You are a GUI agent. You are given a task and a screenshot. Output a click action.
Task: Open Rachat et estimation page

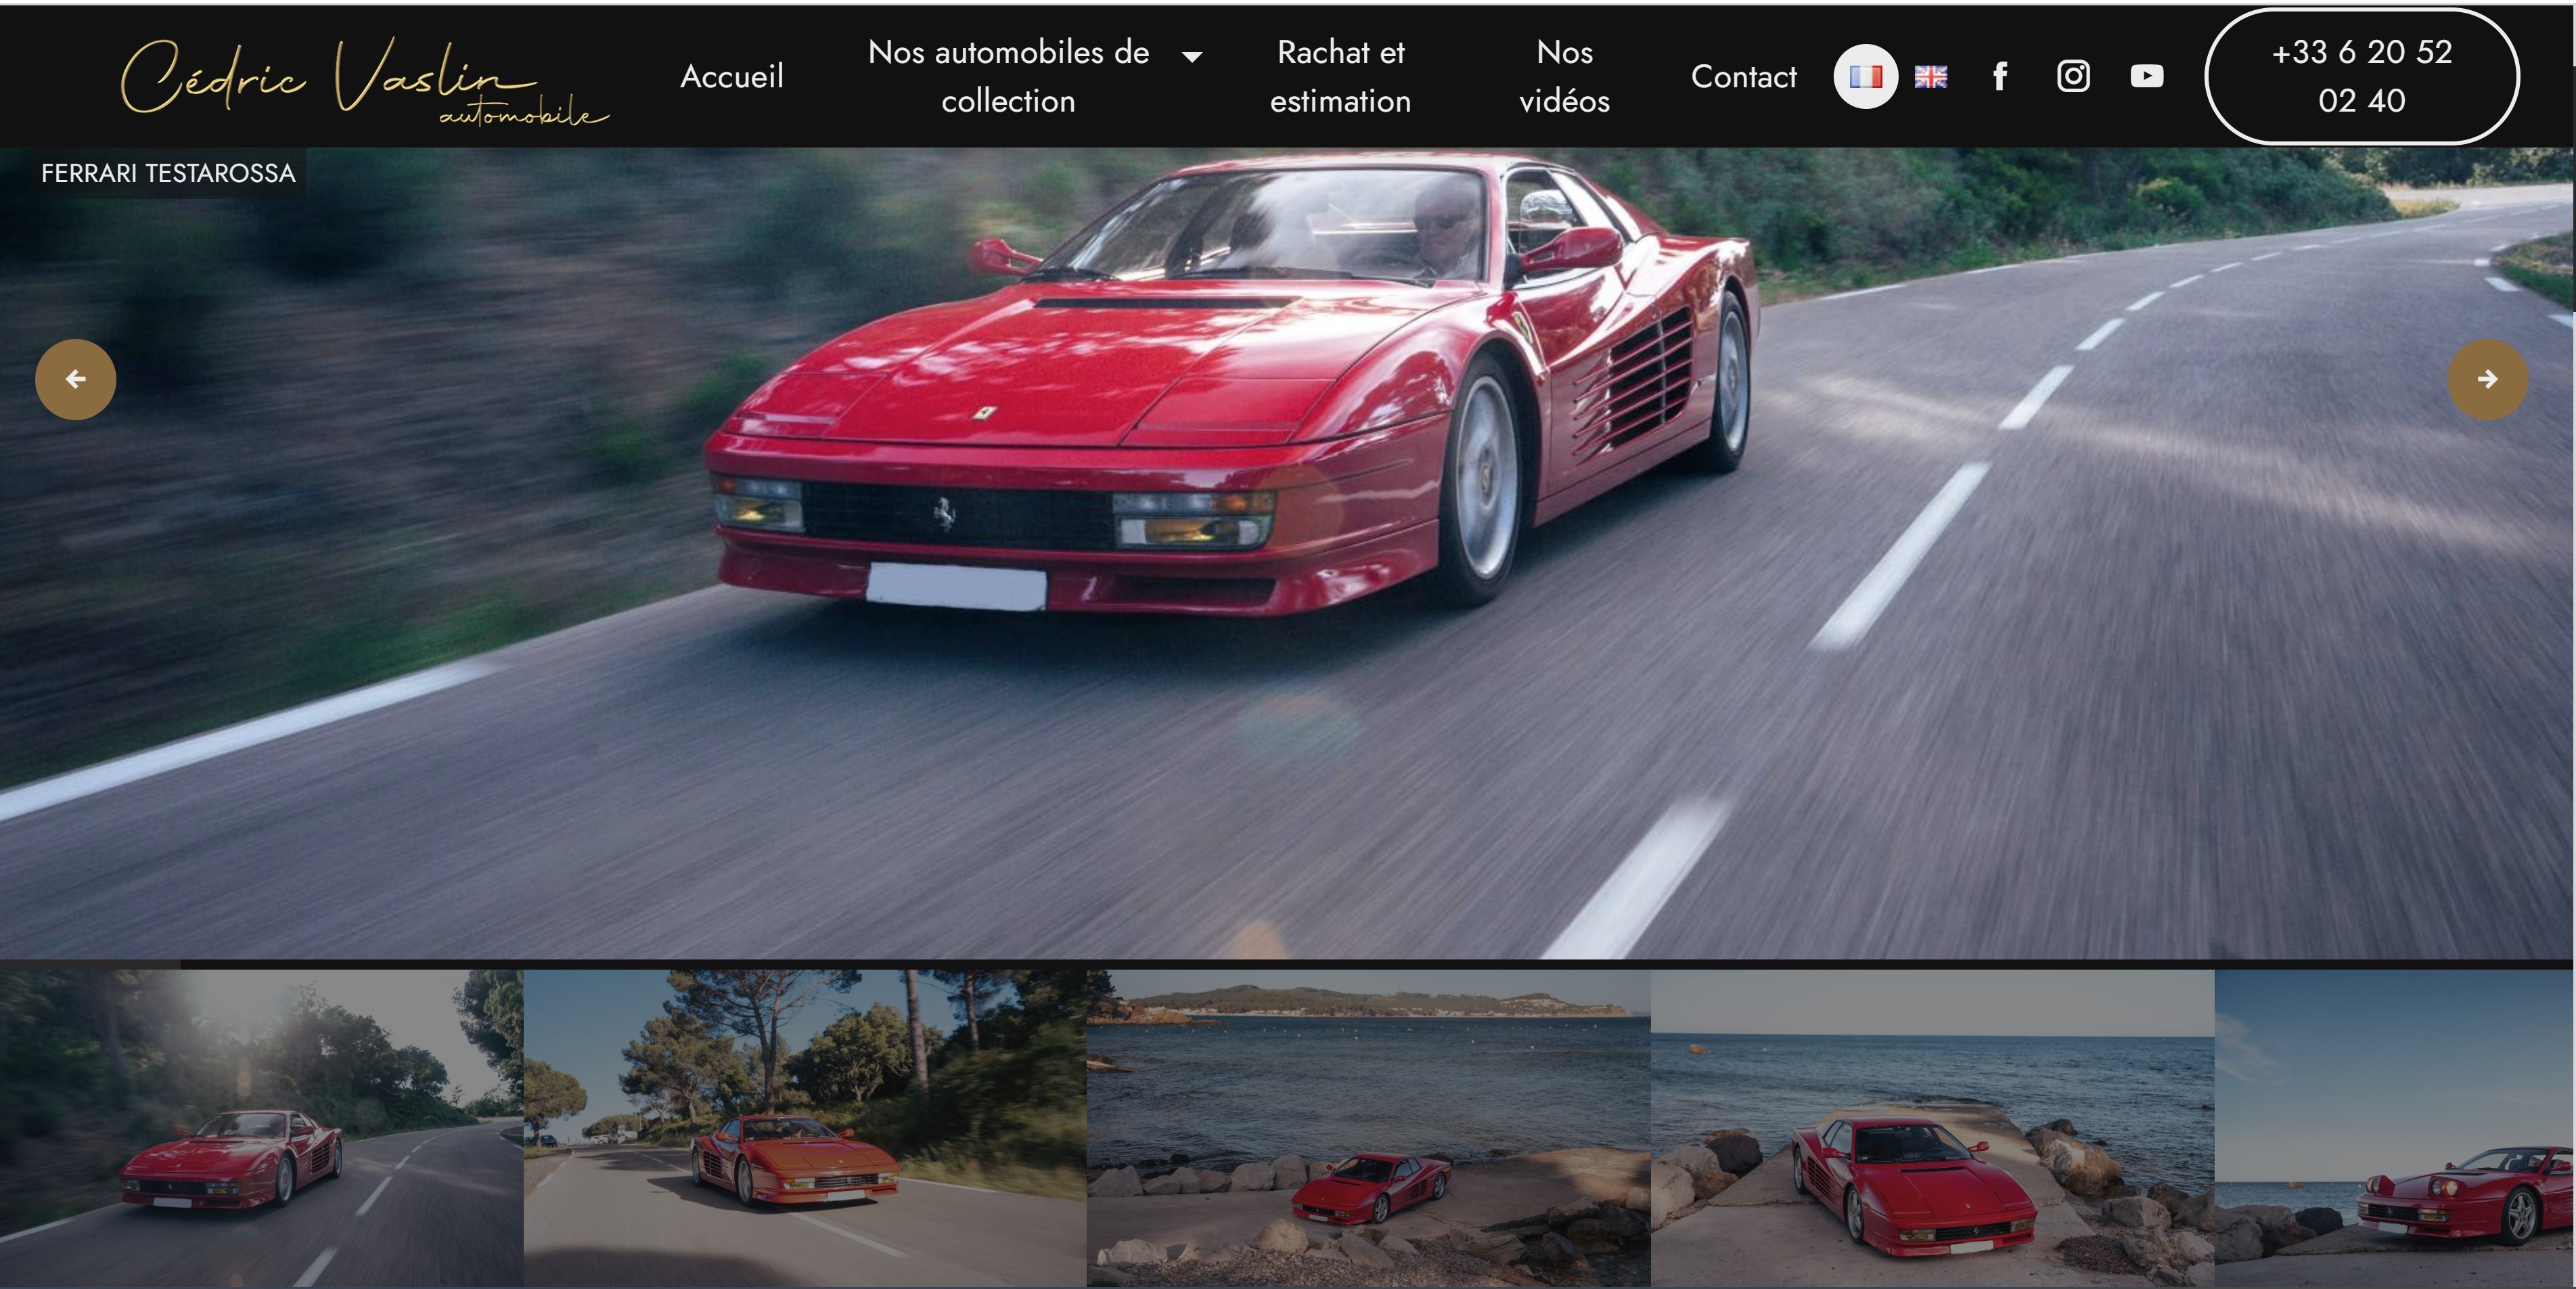1340,76
